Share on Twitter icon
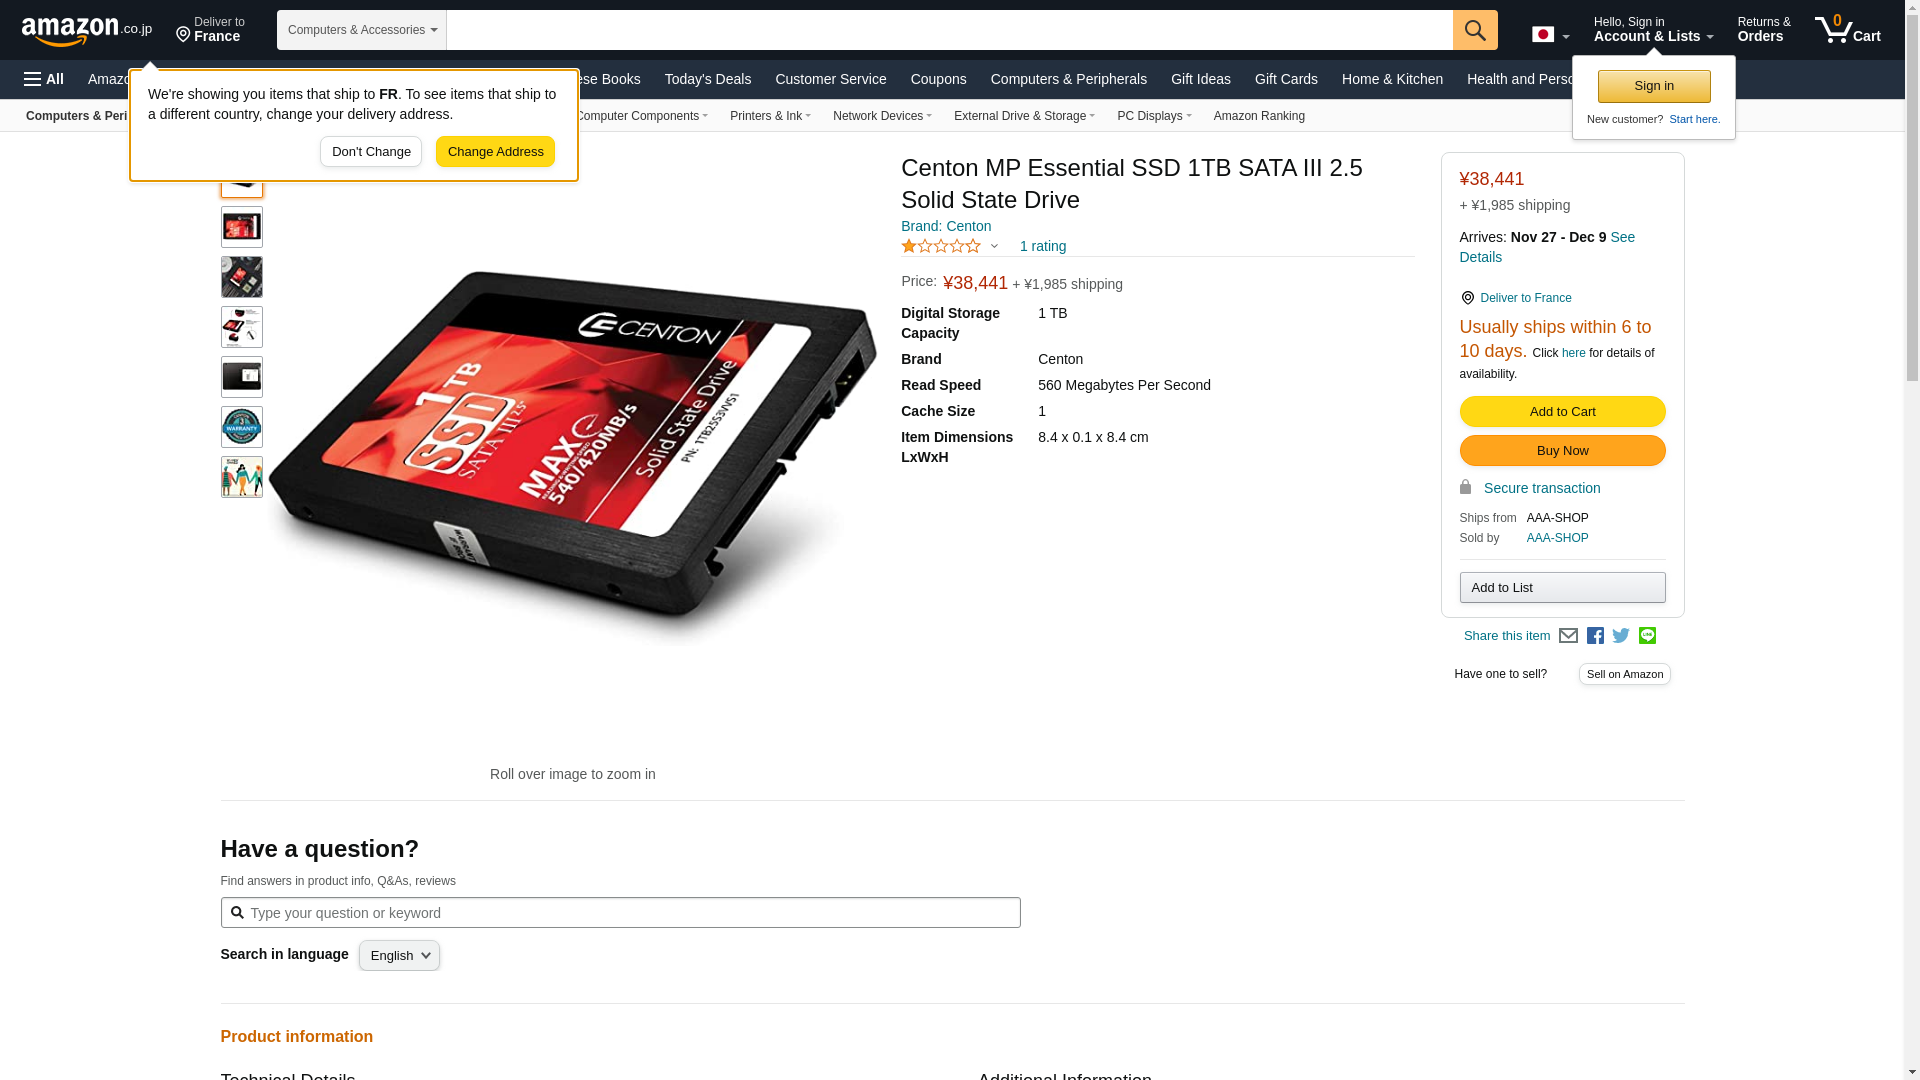The height and width of the screenshot is (1080, 1920). [x=1621, y=636]
